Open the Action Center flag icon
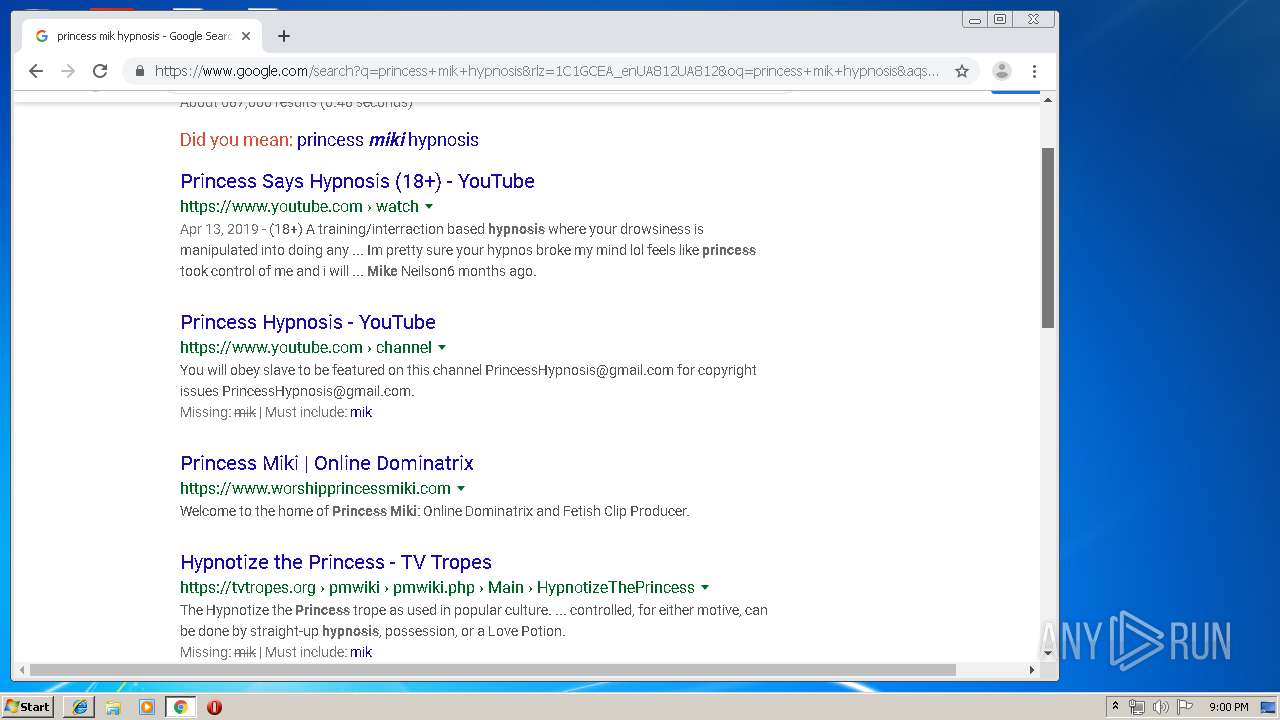 [x=1185, y=707]
